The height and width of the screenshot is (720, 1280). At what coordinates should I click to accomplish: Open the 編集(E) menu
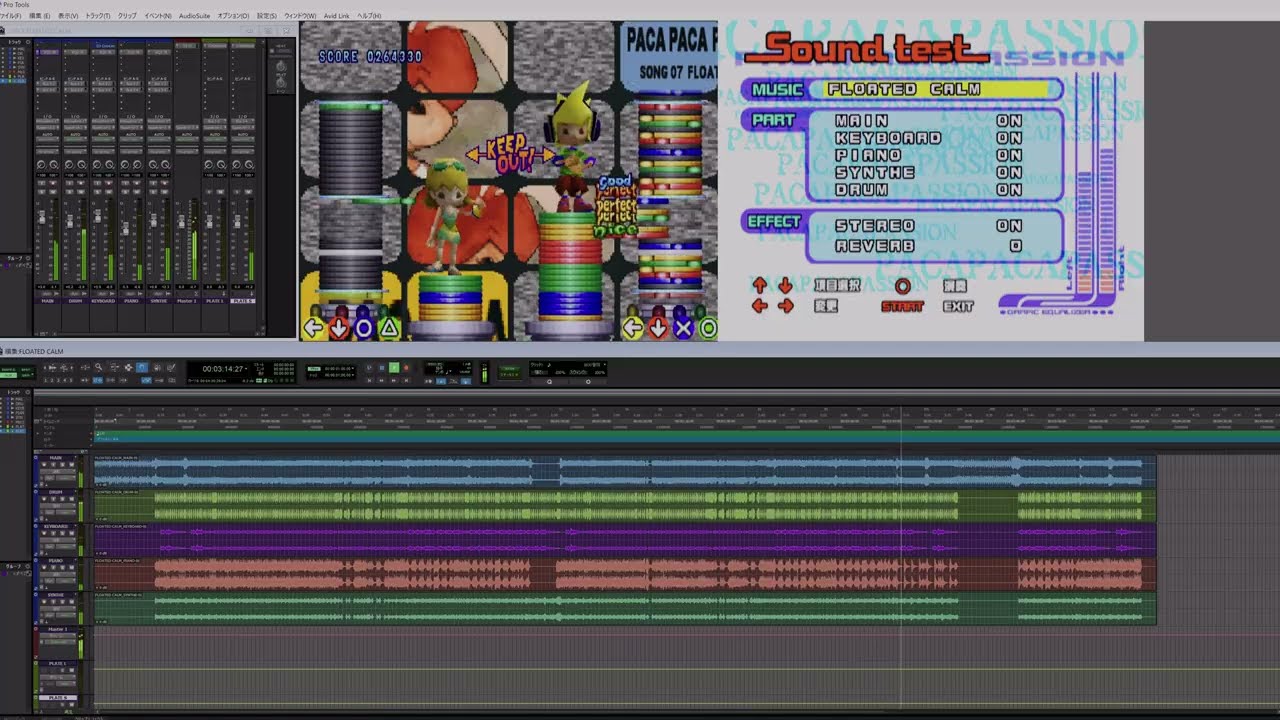click(40, 16)
